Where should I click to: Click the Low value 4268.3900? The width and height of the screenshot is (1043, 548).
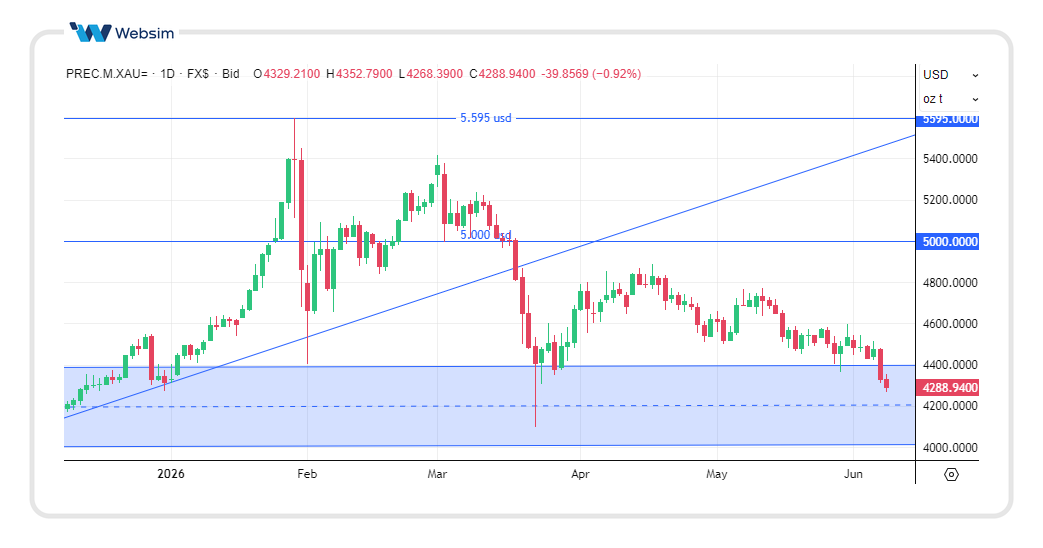pyautogui.click(x=434, y=74)
